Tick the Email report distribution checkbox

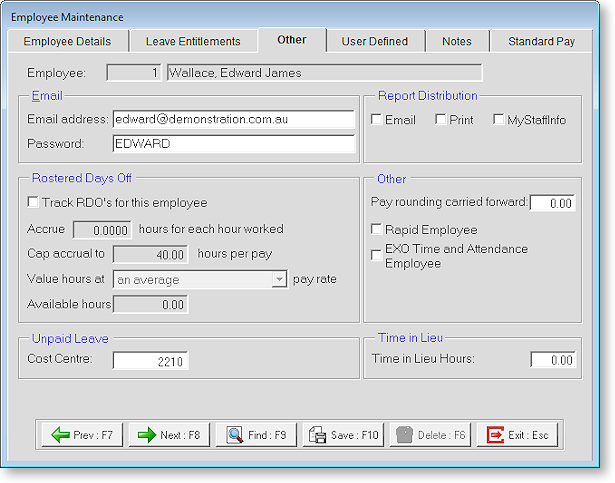click(x=376, y=120)
